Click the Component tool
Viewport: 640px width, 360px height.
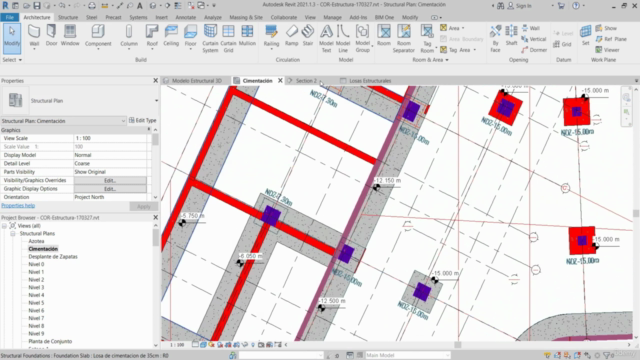click(x=98, y=36)
